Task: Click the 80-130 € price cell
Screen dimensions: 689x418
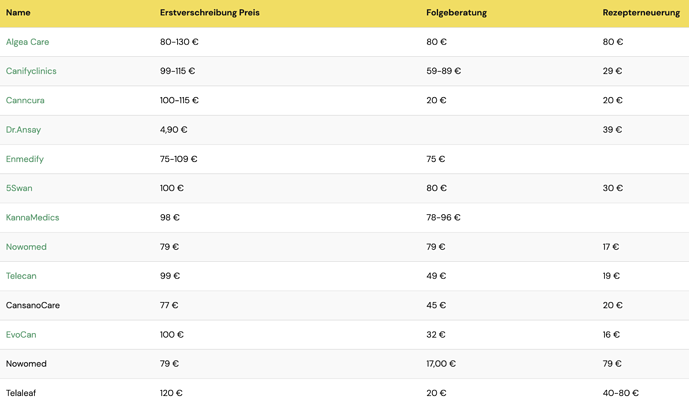Action: (179, 42)
